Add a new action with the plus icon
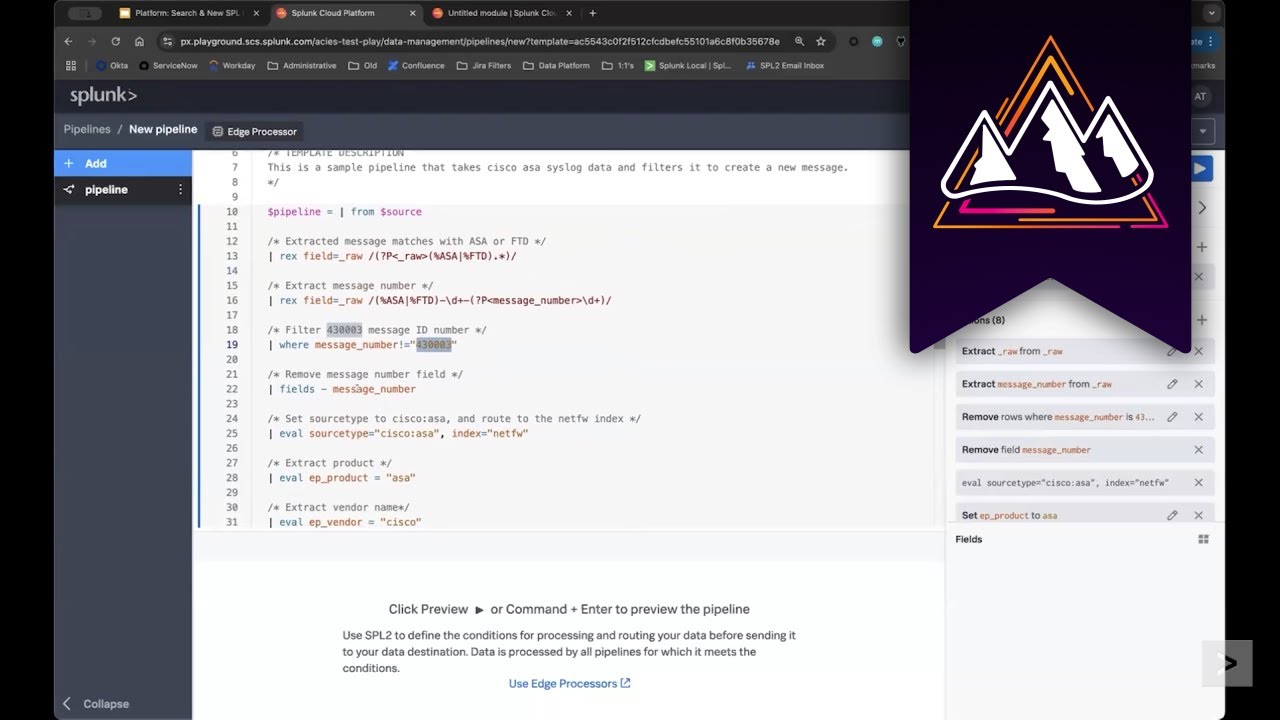 coord(1201,320)
